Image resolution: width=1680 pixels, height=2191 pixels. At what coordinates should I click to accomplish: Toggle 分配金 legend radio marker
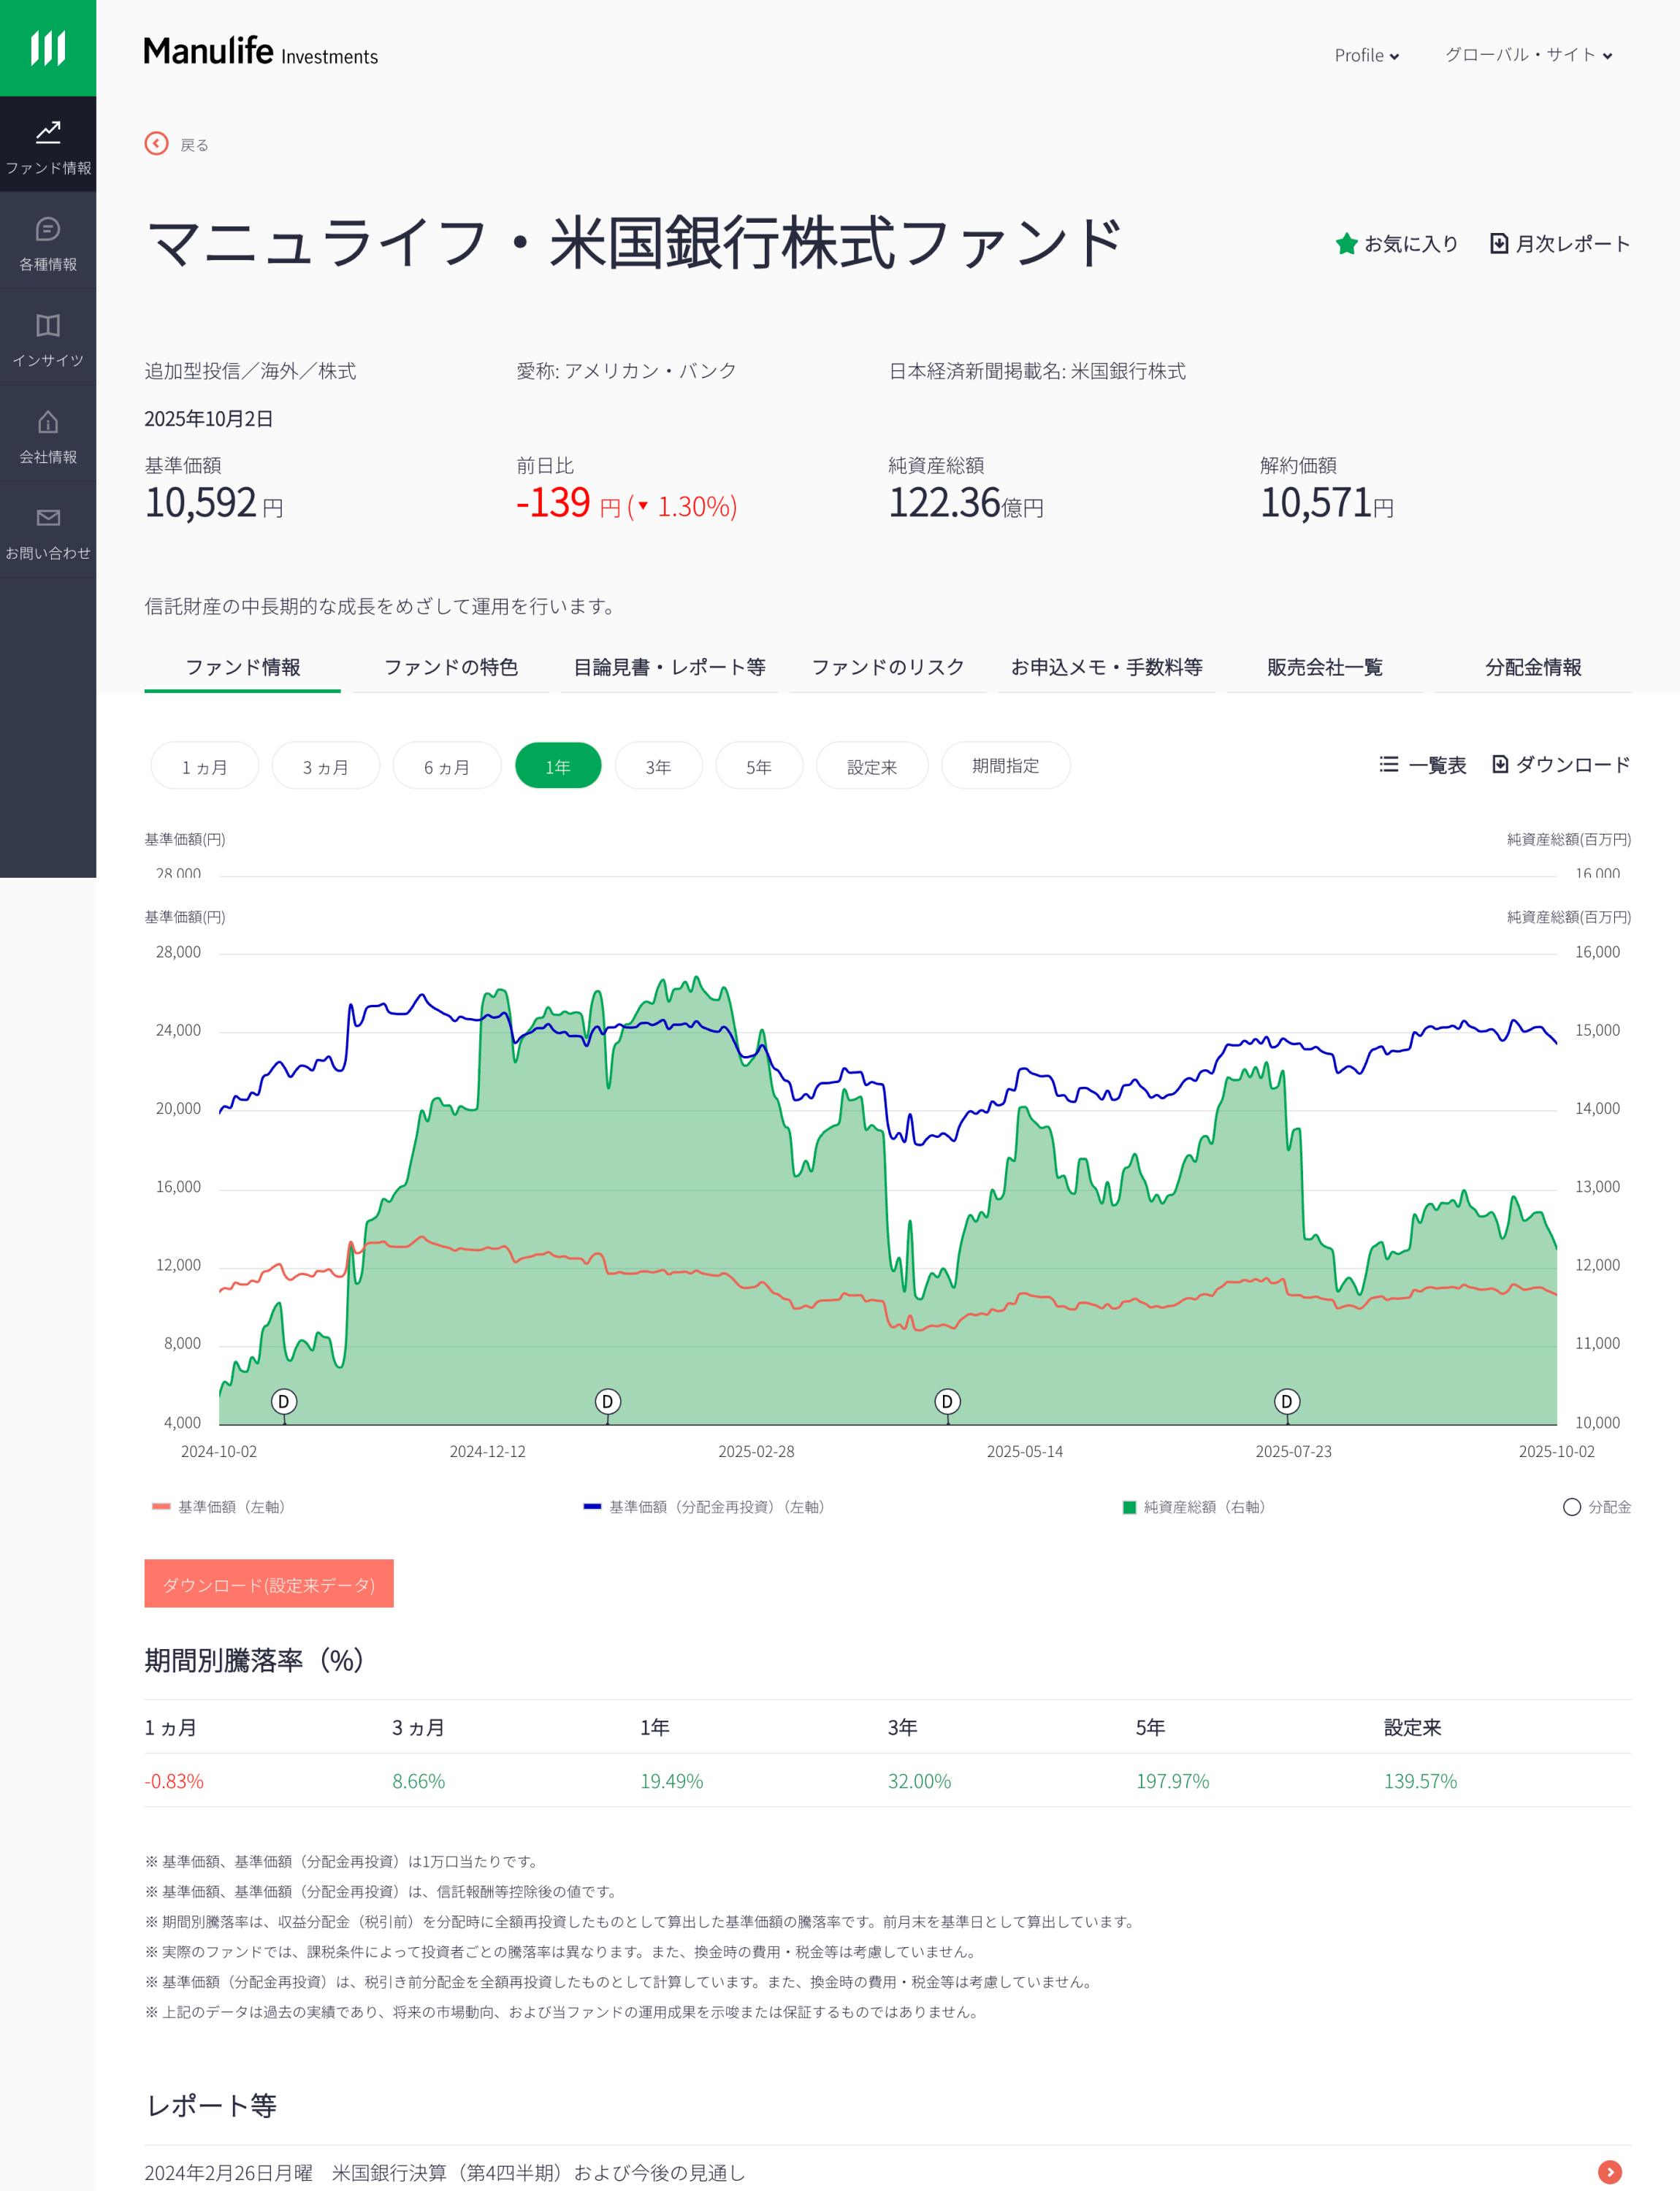pyautogui.click(x=1571, y=1507)
